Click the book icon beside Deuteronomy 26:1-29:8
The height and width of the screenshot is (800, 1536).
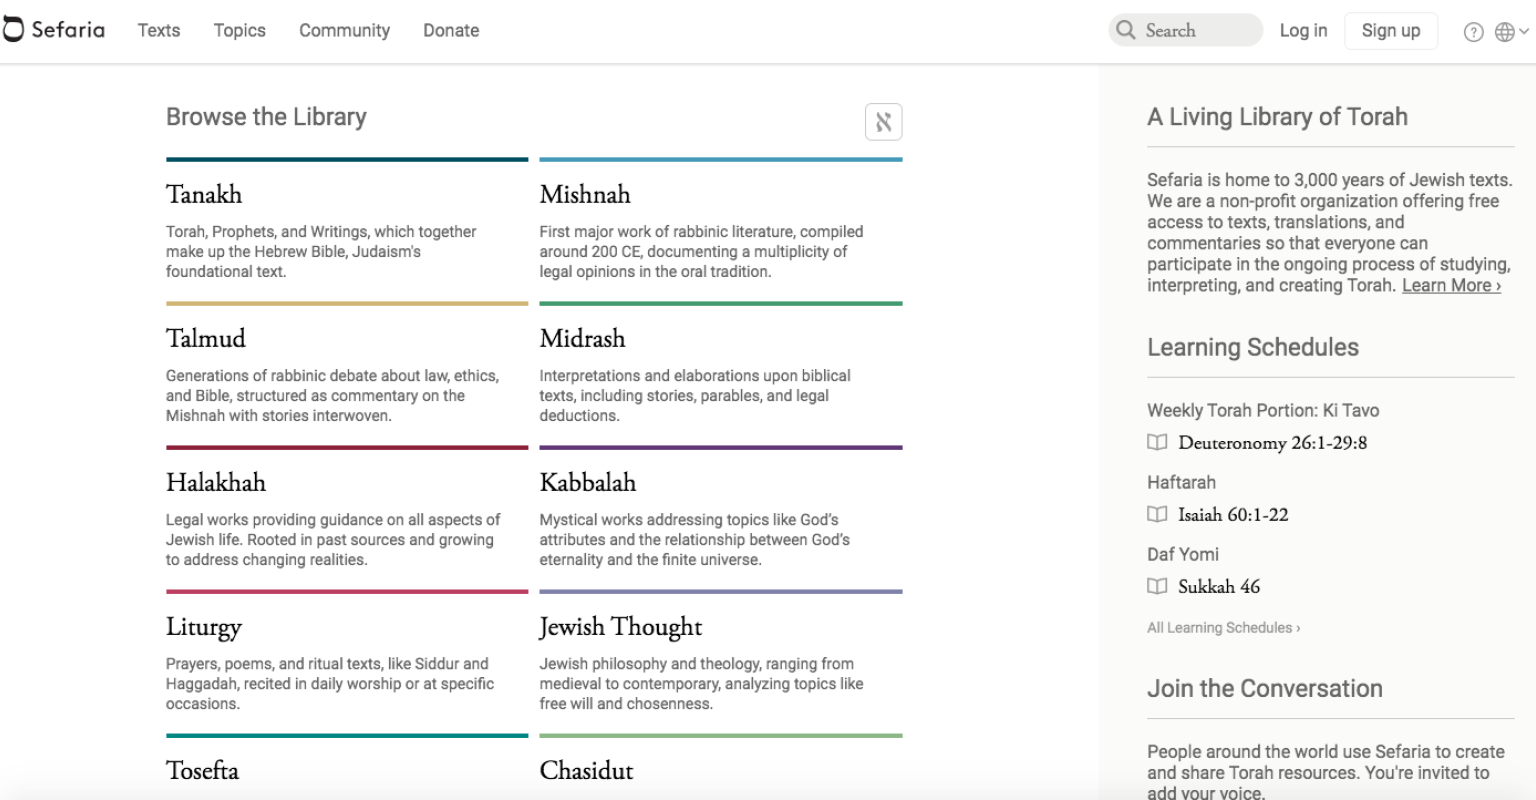[x=1157, y=442]
